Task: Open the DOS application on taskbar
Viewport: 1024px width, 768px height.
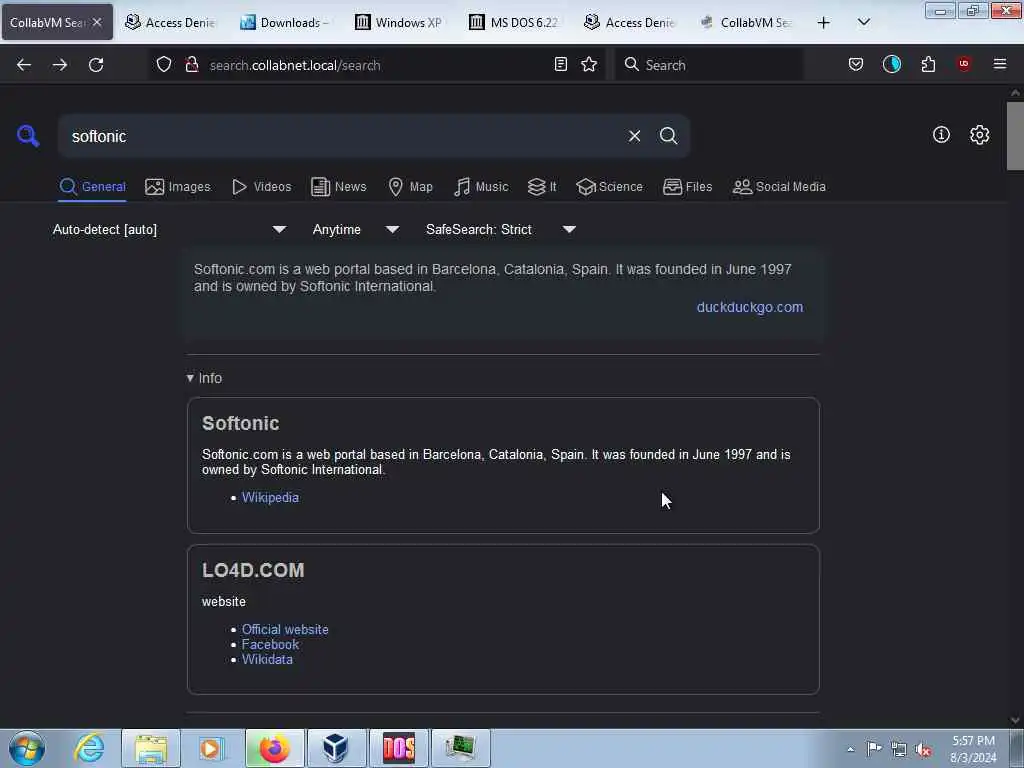Action: tap(398, 748)
